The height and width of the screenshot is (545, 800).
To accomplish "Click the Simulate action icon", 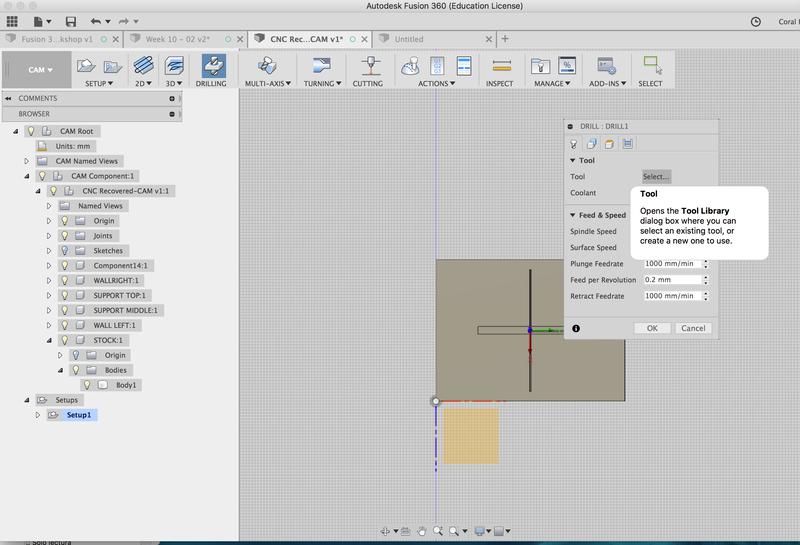I will pos(410,66).
